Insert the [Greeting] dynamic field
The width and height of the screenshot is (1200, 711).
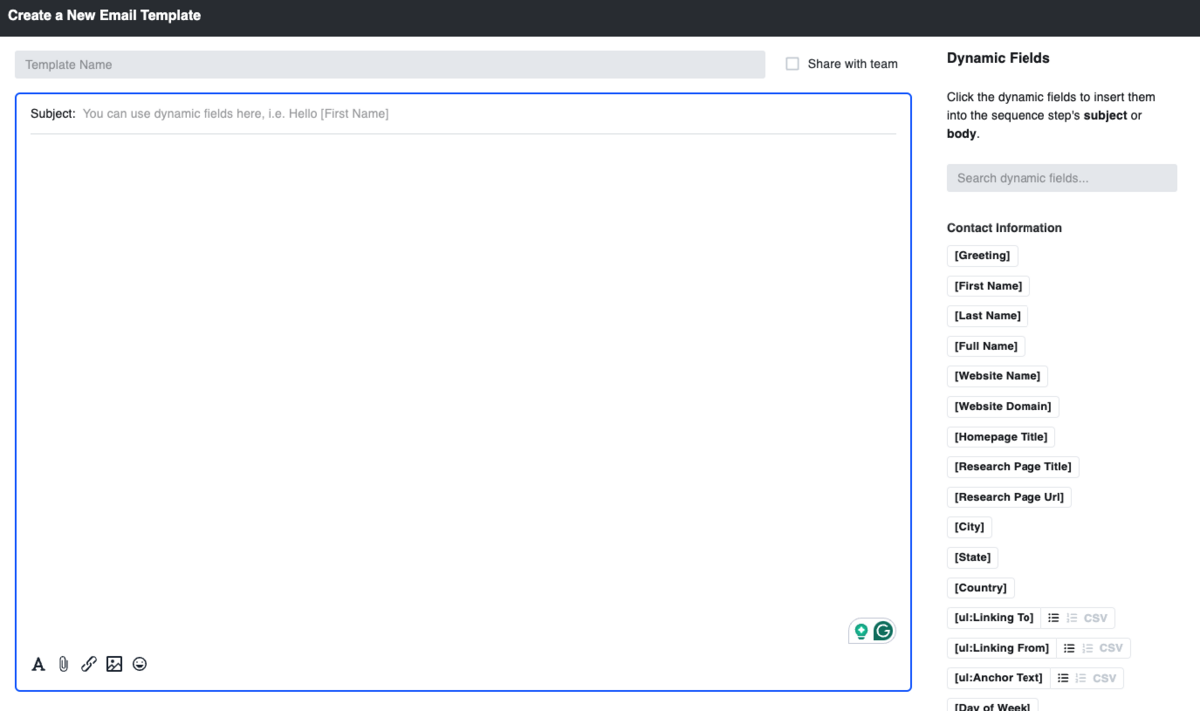click(982, 256)
